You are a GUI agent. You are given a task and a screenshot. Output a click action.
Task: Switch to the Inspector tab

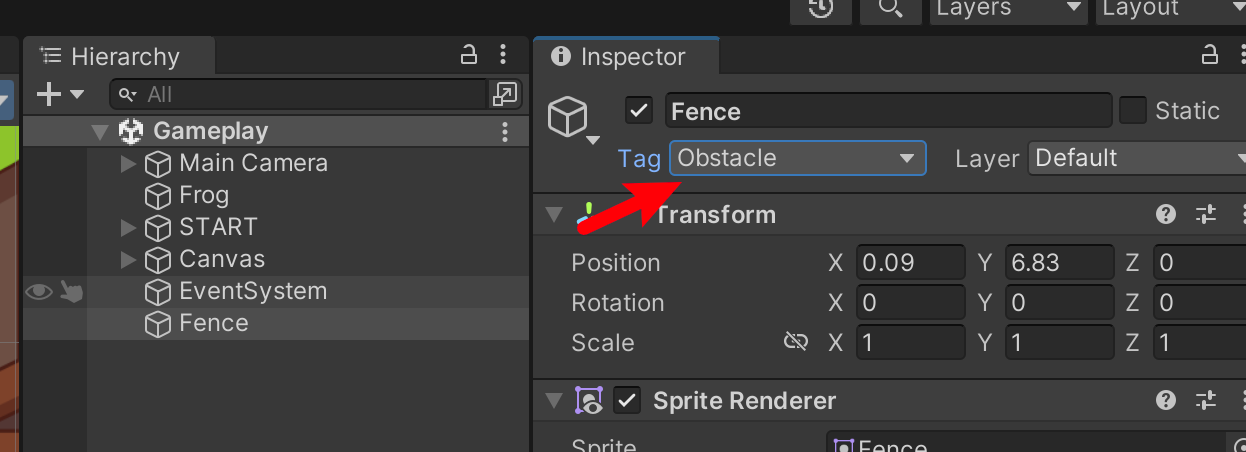[x=621, y=57]
